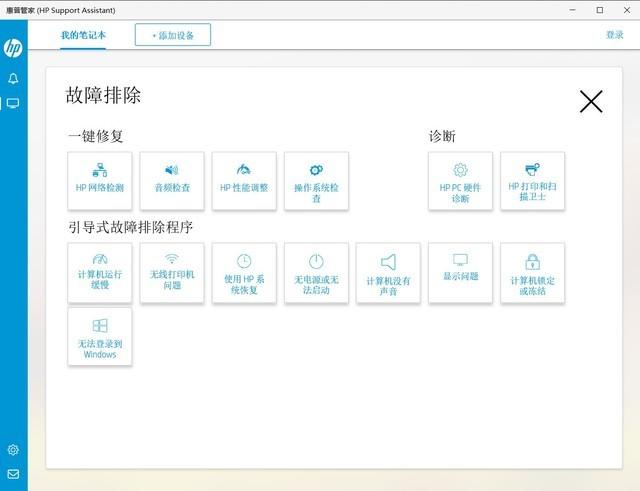This screenshot has height=491, width=640.
Task: Open HP网络检测 network check tile
Action: coord(100,181)
